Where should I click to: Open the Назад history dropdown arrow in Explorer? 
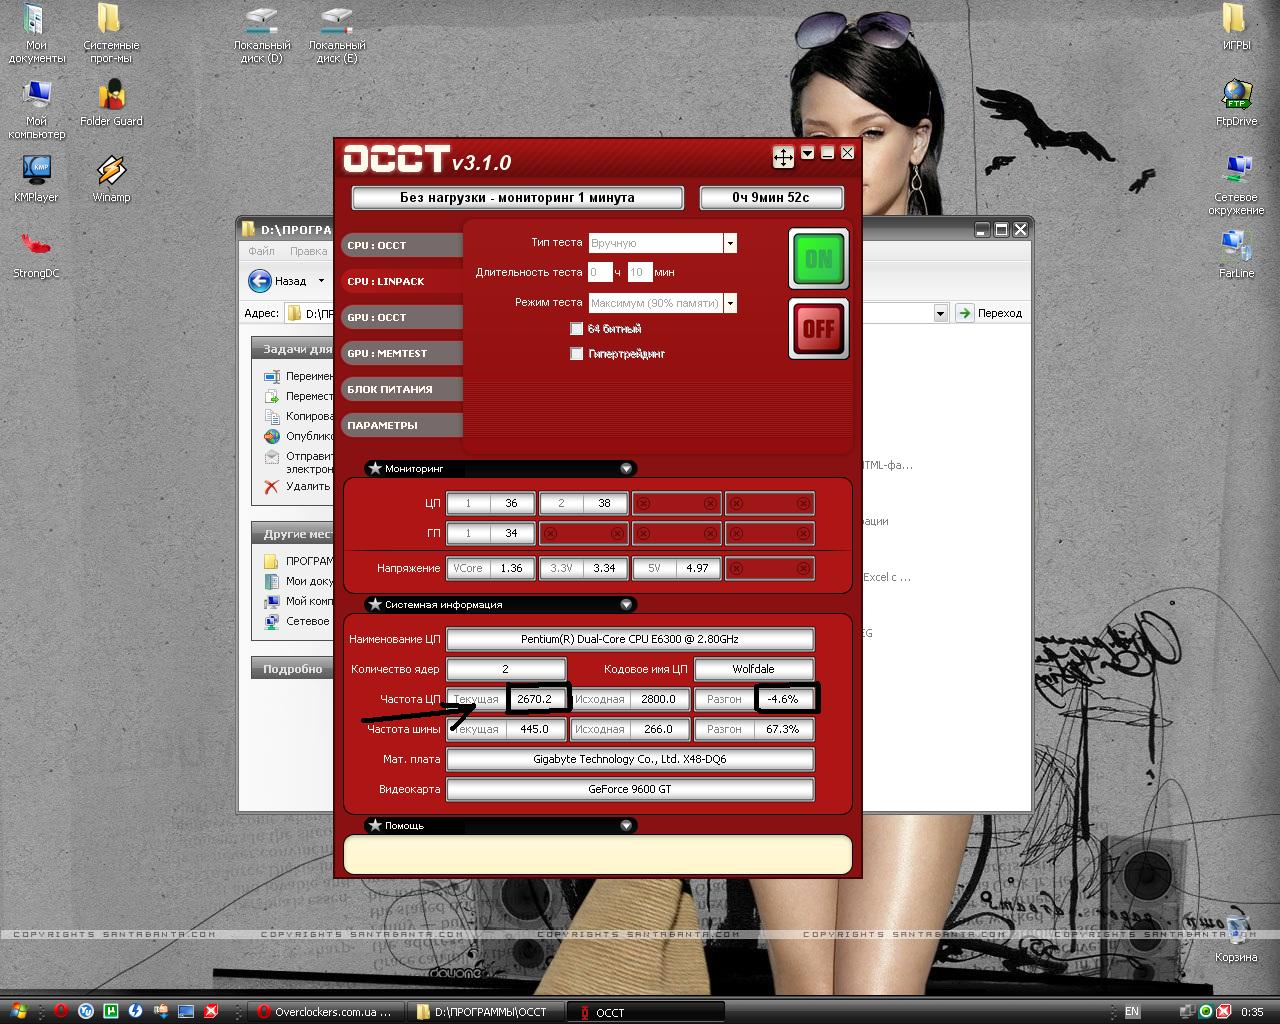click(x=321, y=281)
